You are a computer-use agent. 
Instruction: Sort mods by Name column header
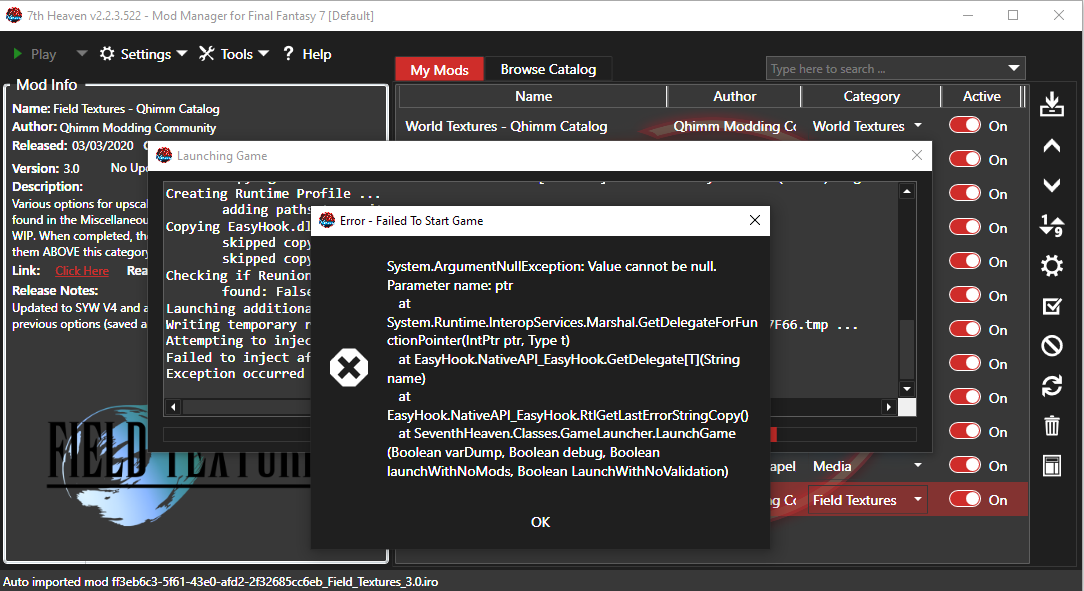pos(533,96)
